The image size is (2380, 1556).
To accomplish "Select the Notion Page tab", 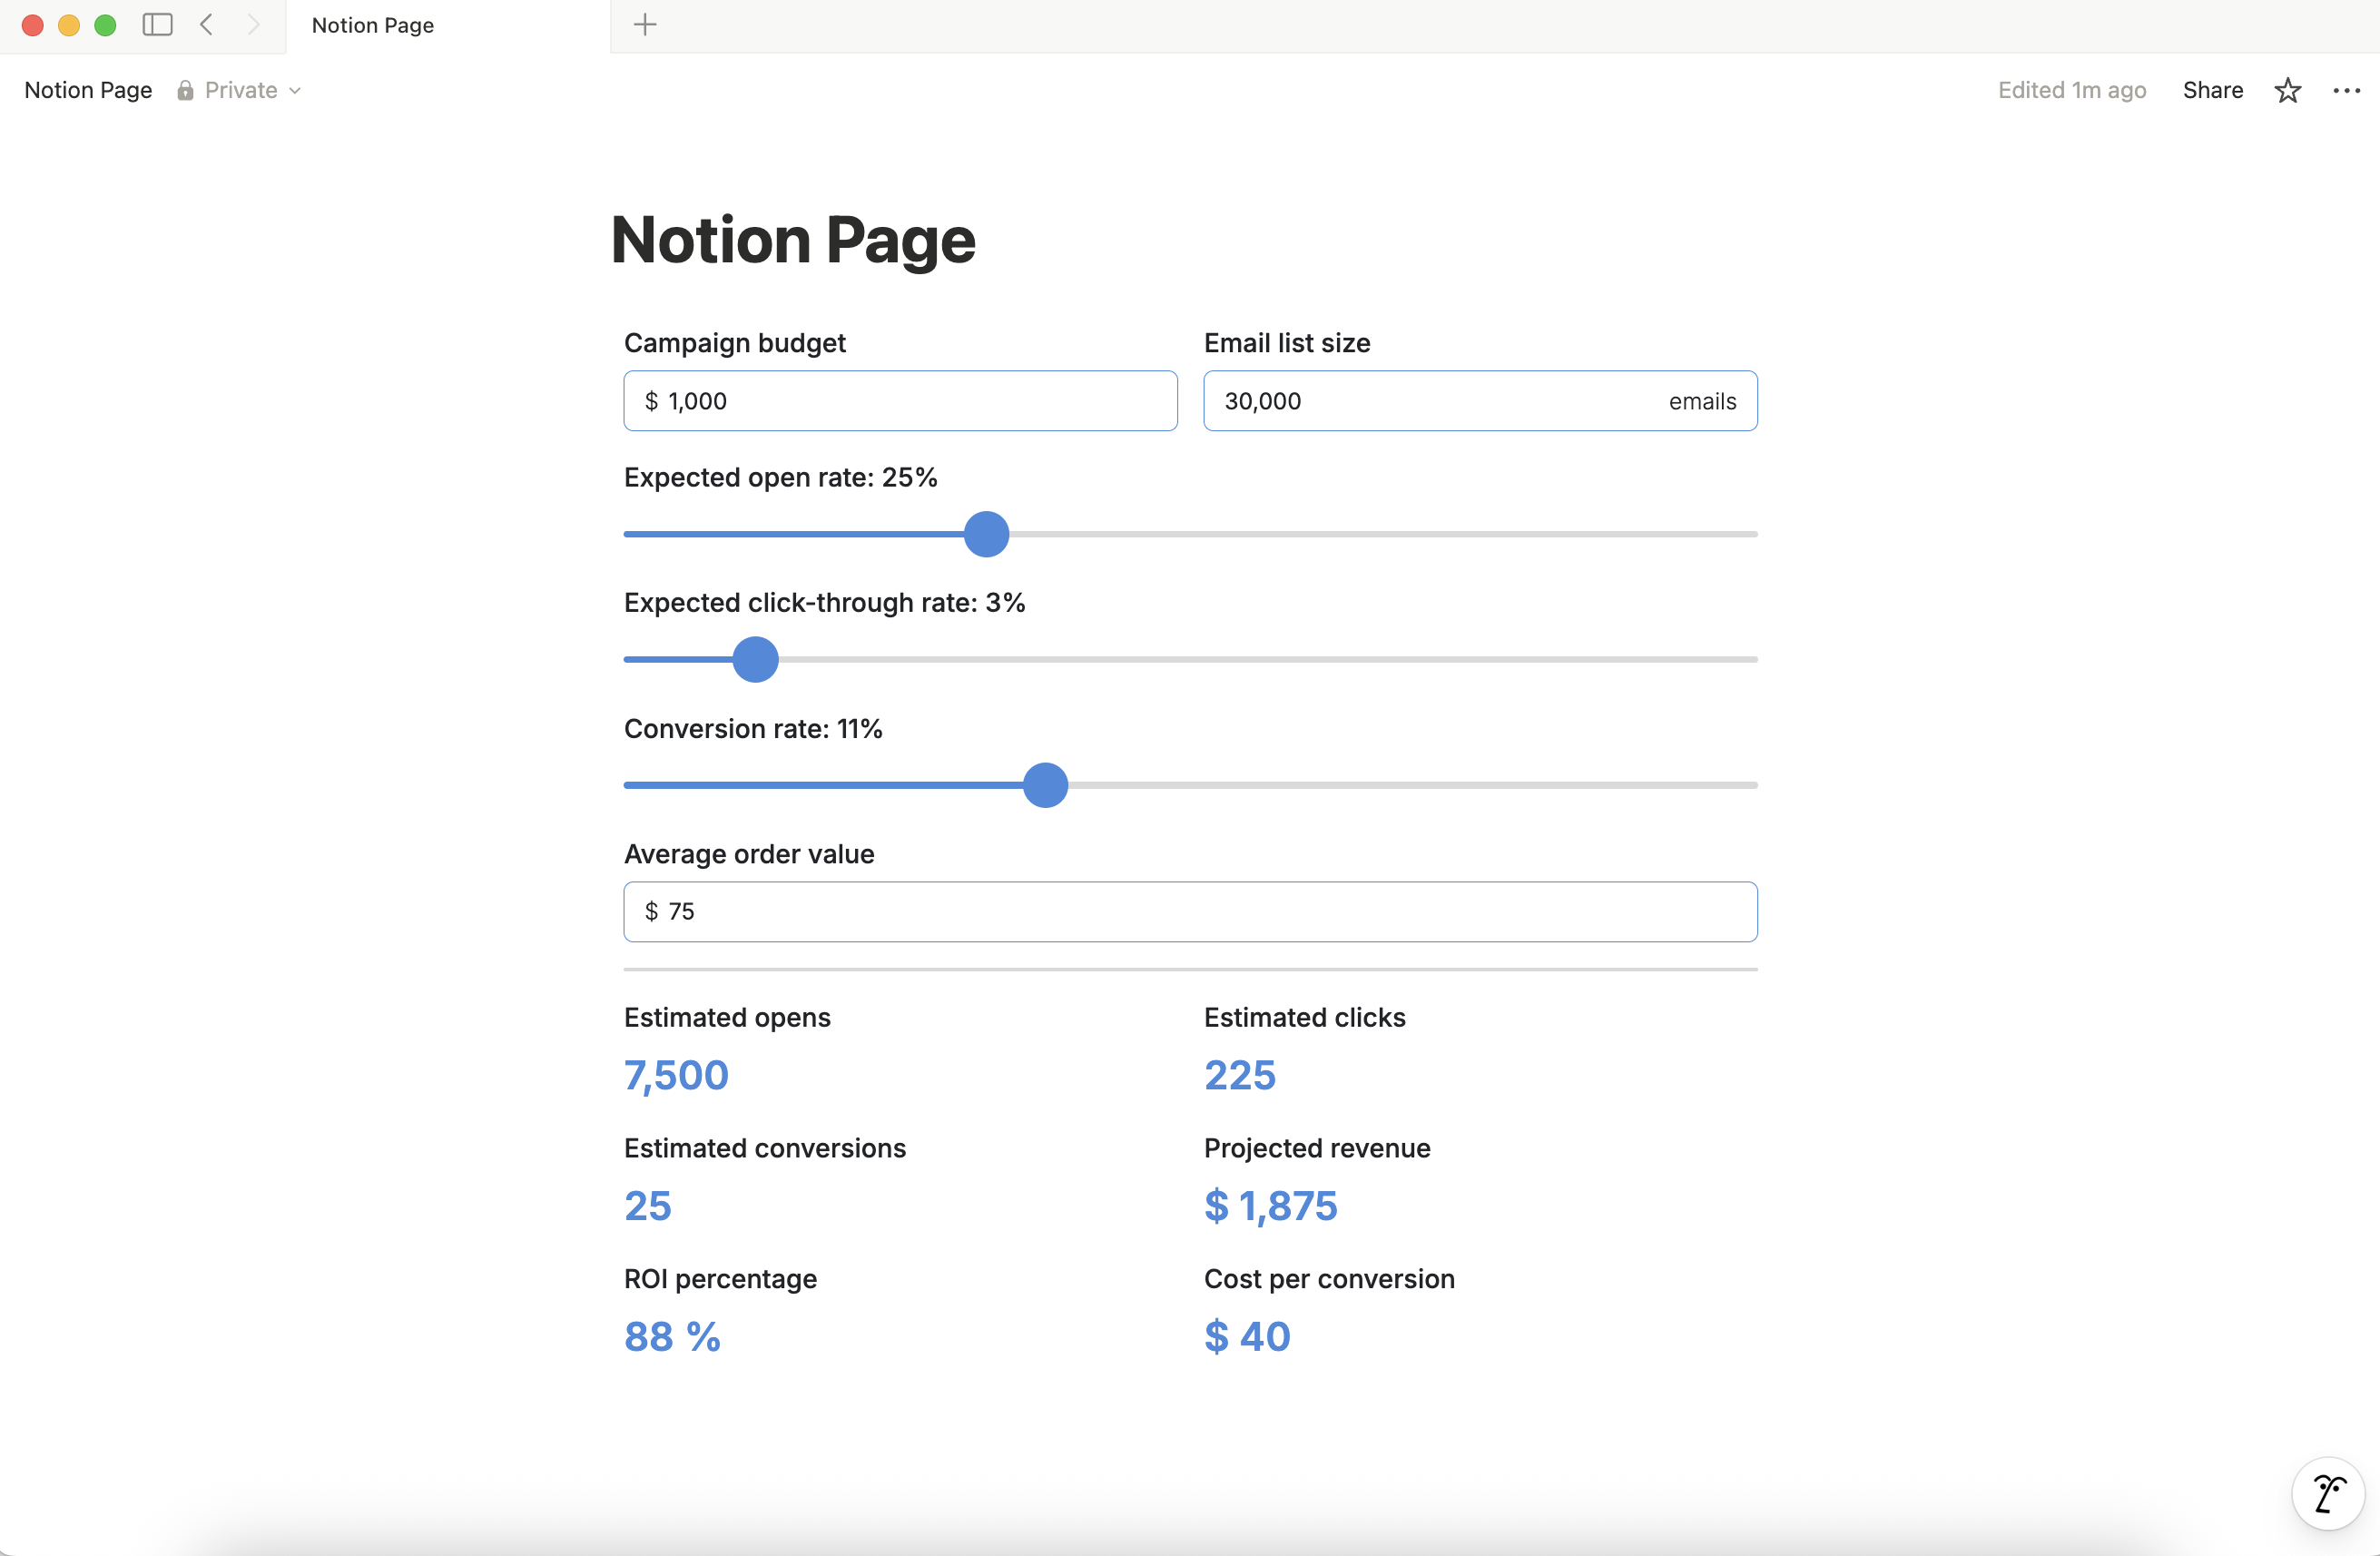I will [371, 25].
